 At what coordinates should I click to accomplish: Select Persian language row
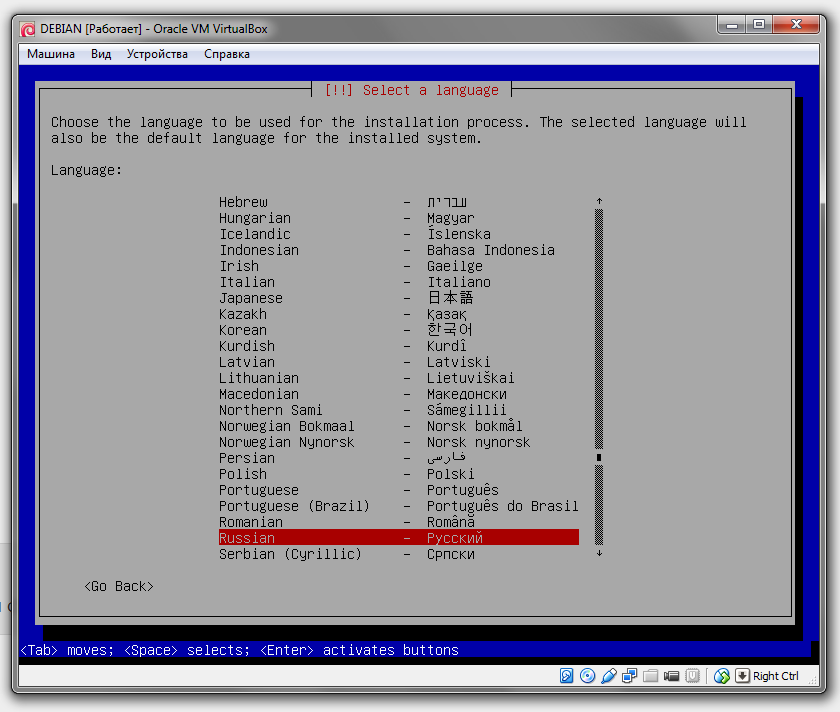399,458
